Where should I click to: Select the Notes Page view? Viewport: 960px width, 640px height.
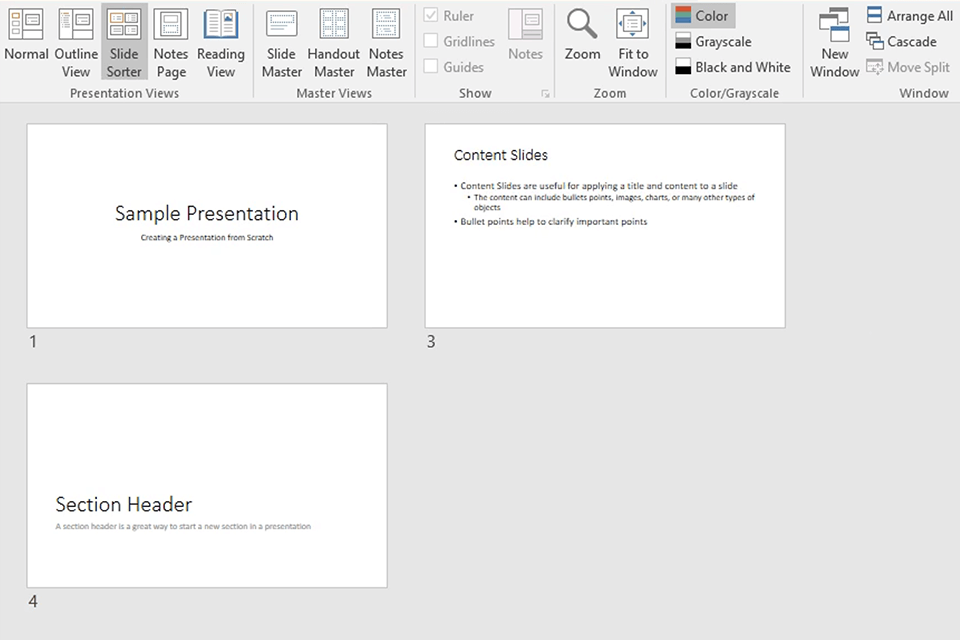tap(171, 42)
